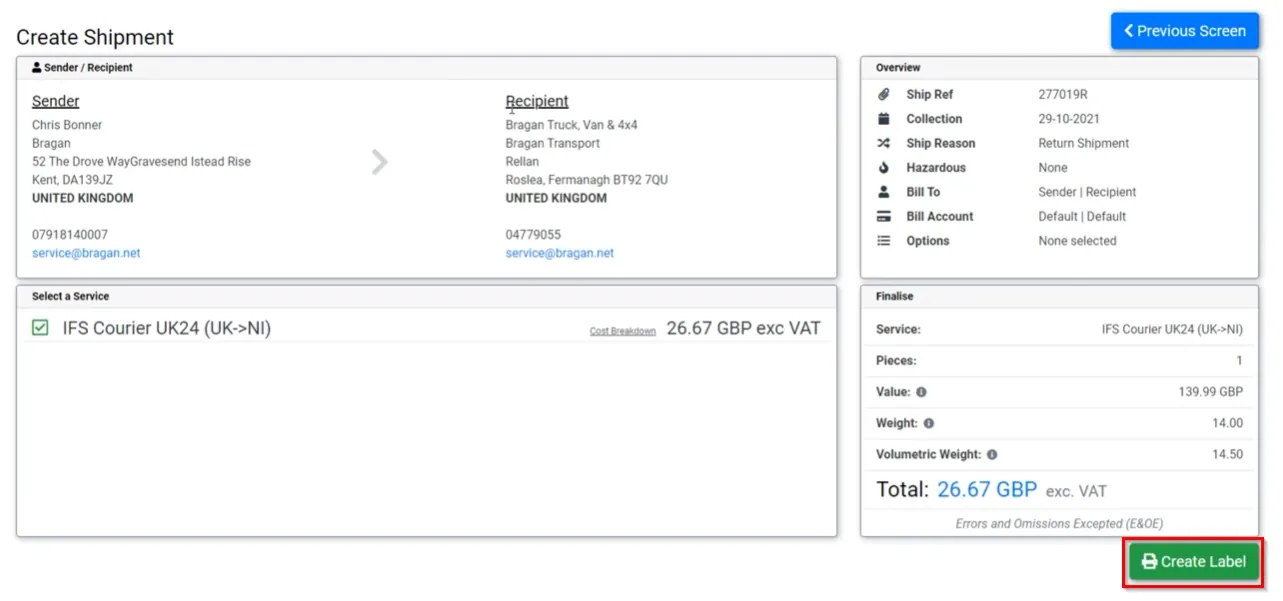Click the Errors and Omissions Excepted note
Image resolution: width=1283 pixels, height=601 pixels.
point(1060,524)
